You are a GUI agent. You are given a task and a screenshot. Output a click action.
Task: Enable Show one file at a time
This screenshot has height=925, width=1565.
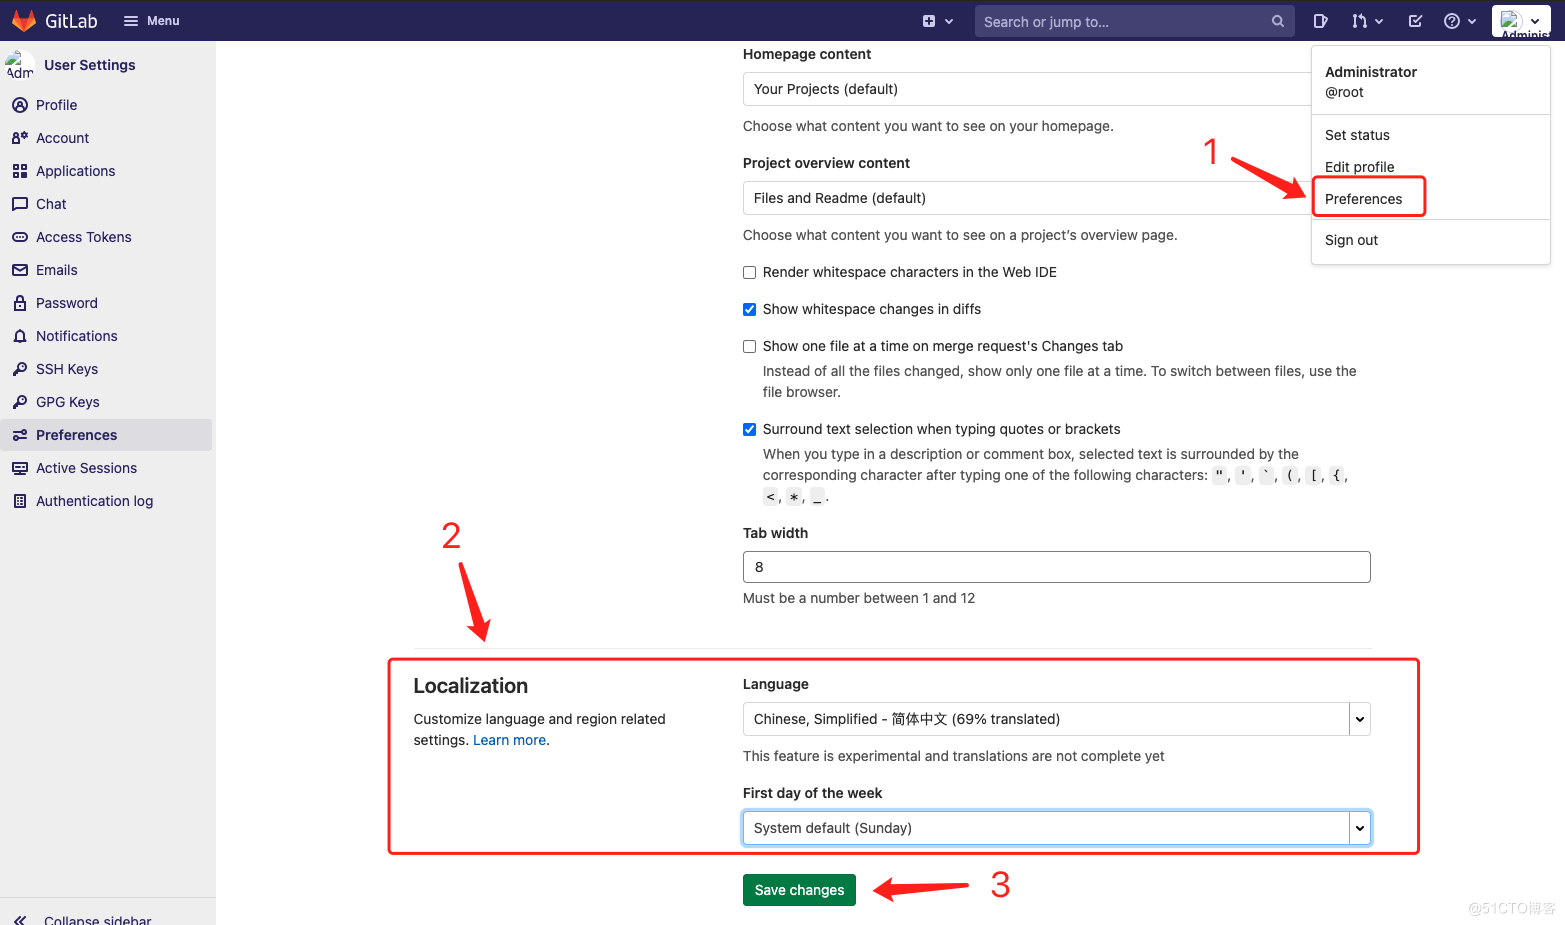click(749, 346)
